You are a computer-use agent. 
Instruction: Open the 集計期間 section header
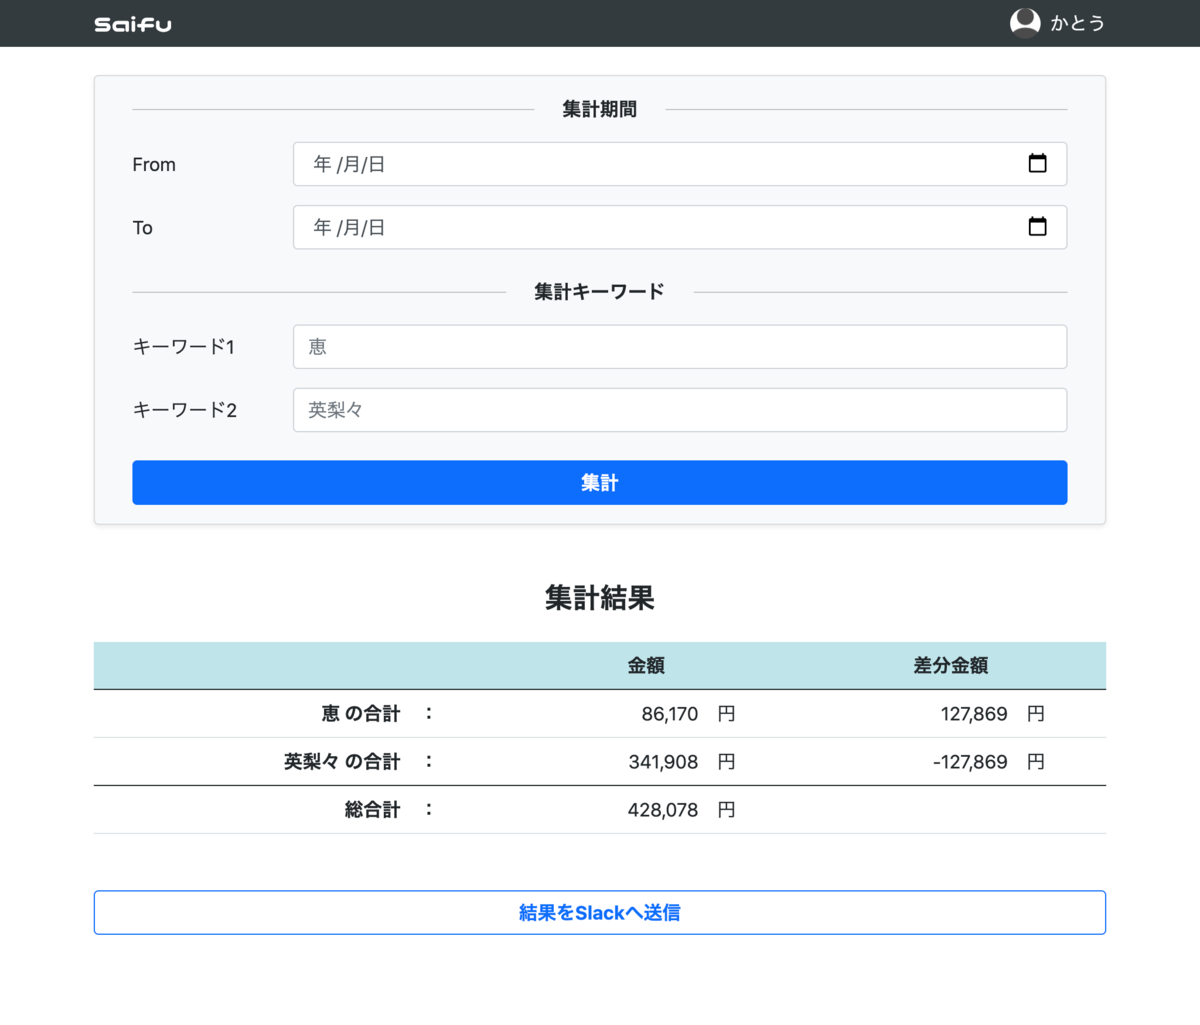point(599,109)
